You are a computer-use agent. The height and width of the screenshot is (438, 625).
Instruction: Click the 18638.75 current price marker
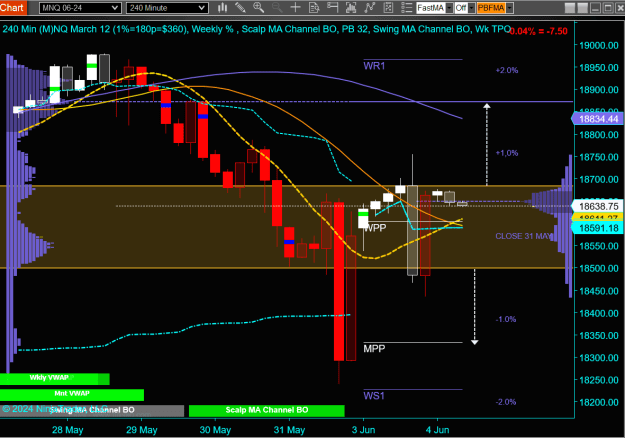pos(598,206)
